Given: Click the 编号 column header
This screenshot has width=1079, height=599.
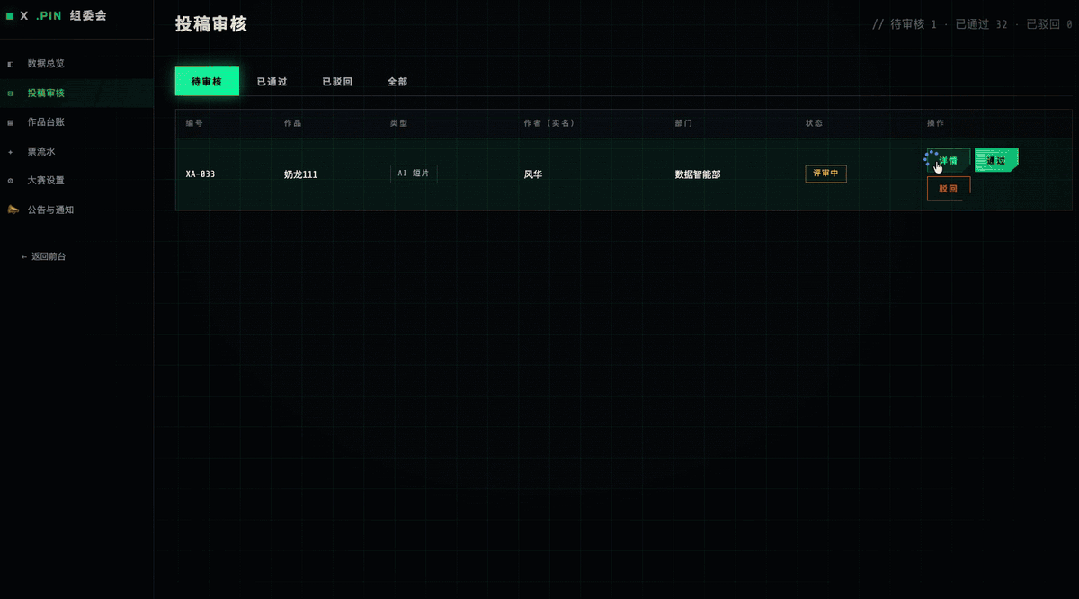Looking at the screenshot, I should point(194,124).
